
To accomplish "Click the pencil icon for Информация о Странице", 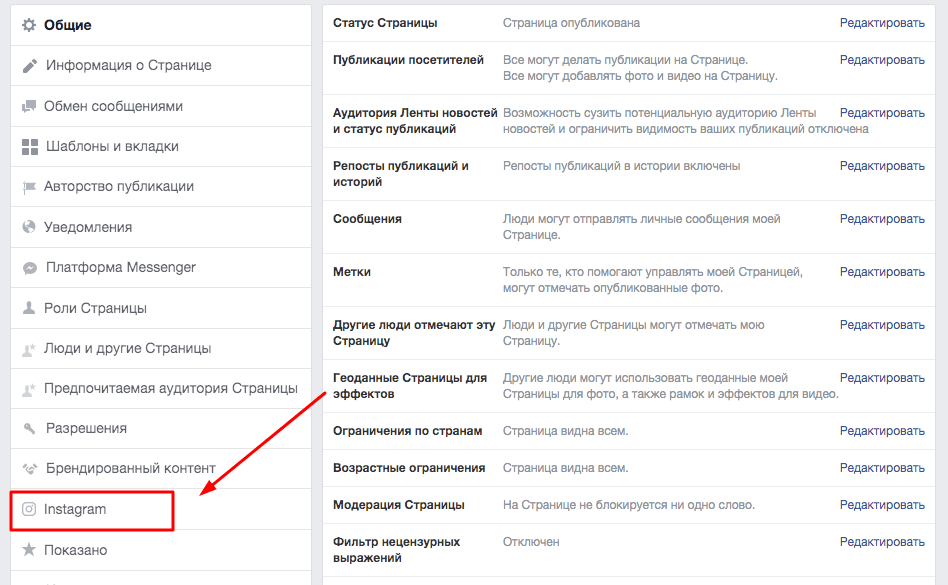I will [29, 66].
